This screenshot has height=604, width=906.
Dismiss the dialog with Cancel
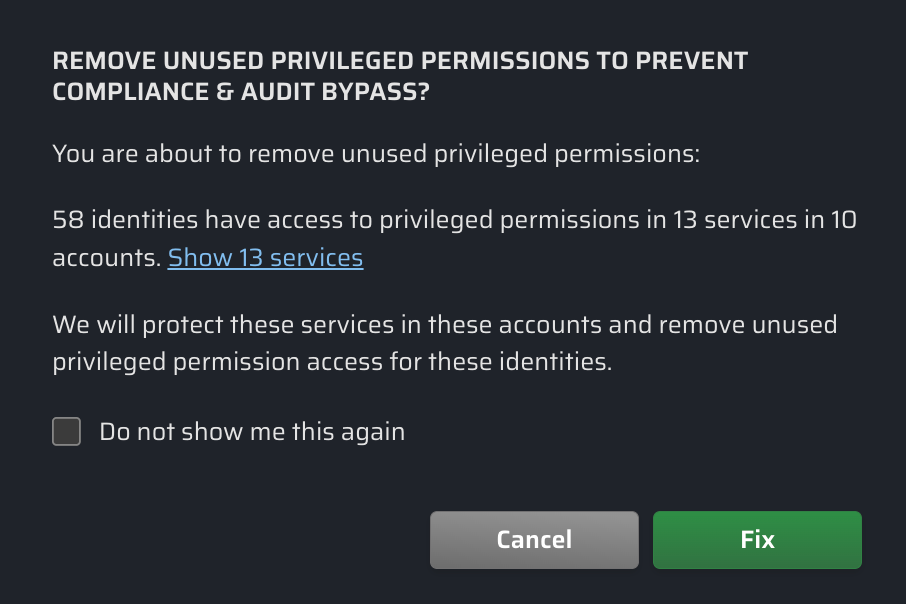click(534, 540)
